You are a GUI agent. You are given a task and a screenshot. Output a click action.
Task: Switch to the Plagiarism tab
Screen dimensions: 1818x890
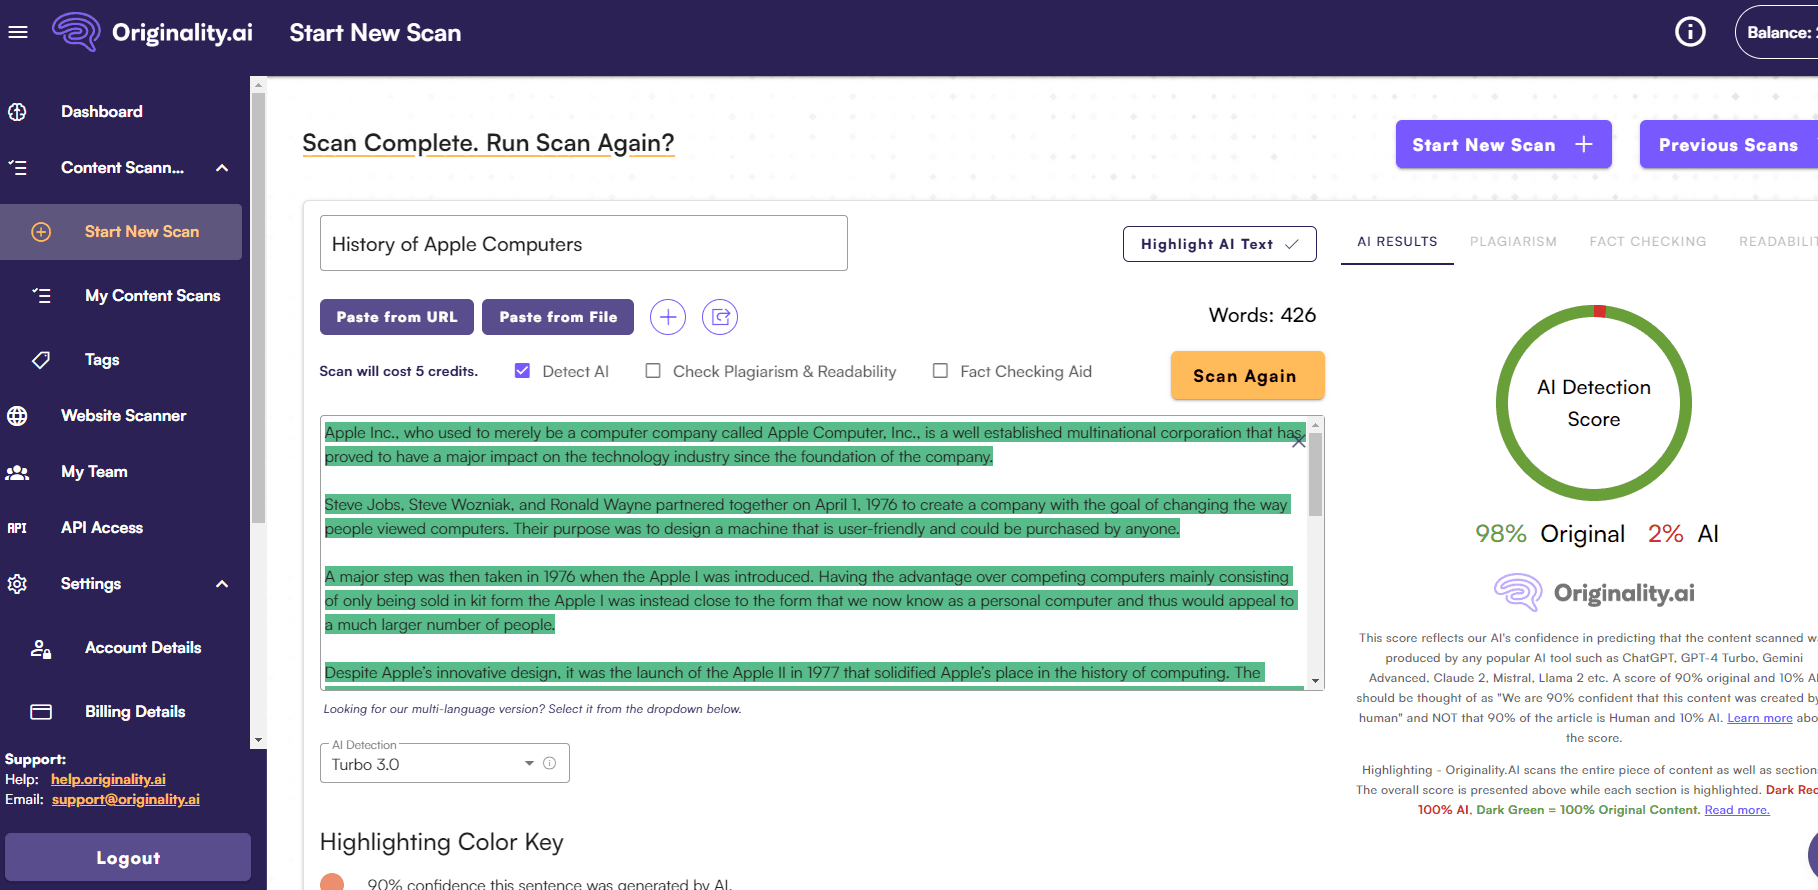(x=1513, y=242)
